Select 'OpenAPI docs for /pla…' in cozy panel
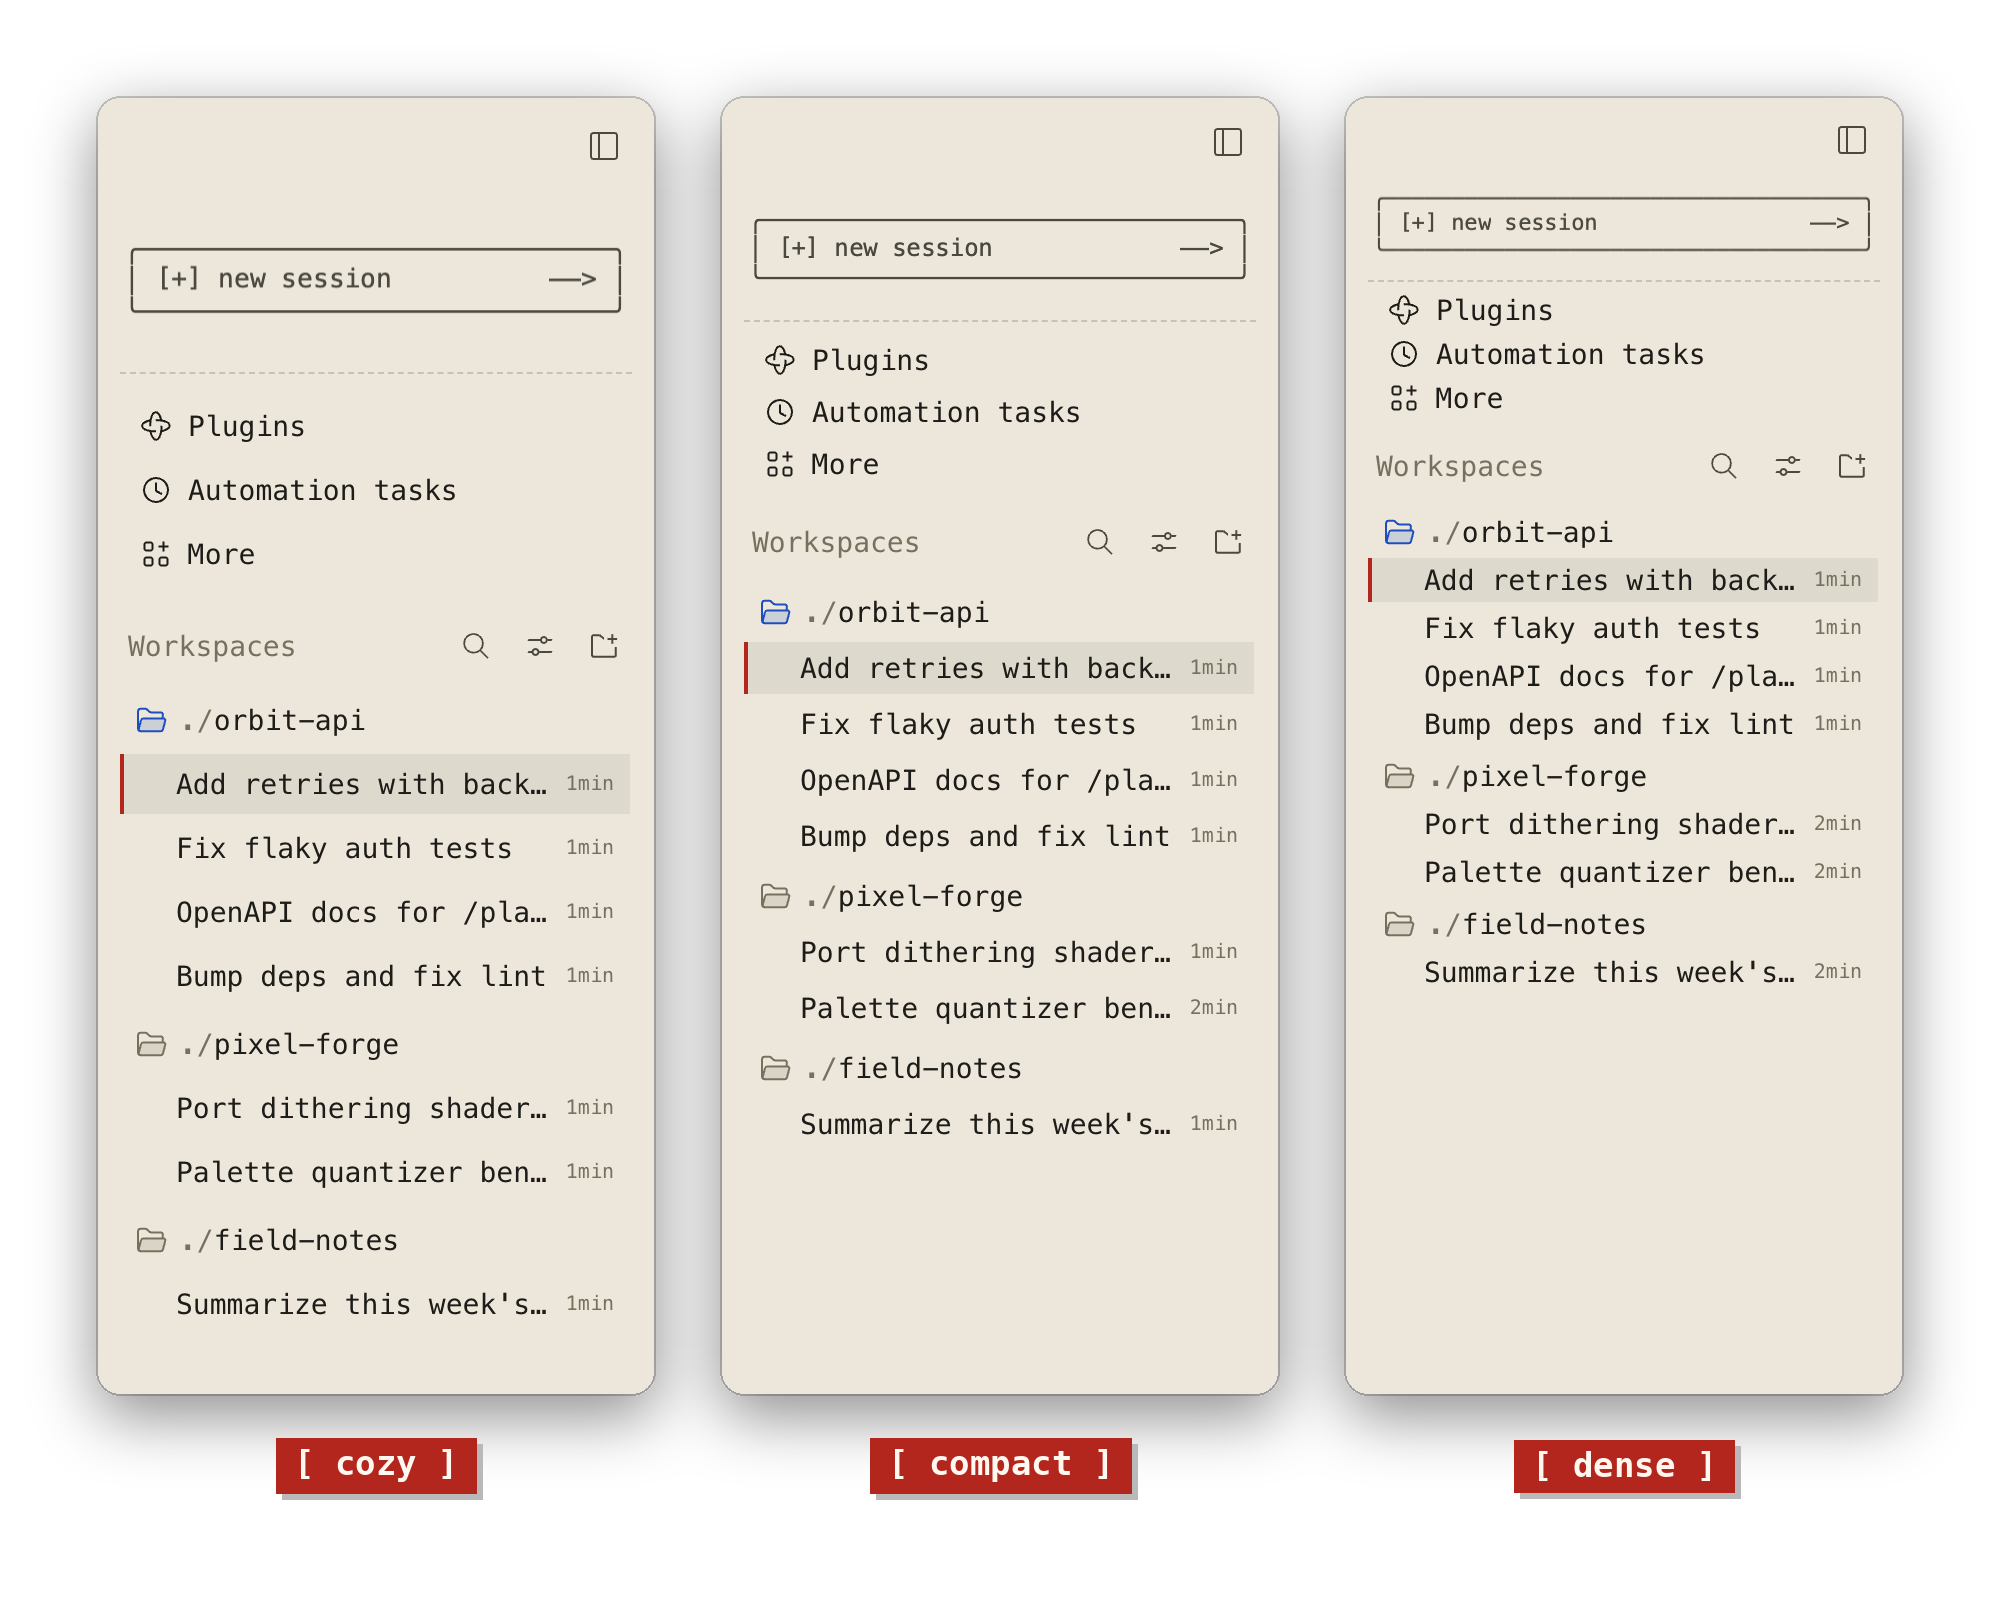 coord(376,912)
